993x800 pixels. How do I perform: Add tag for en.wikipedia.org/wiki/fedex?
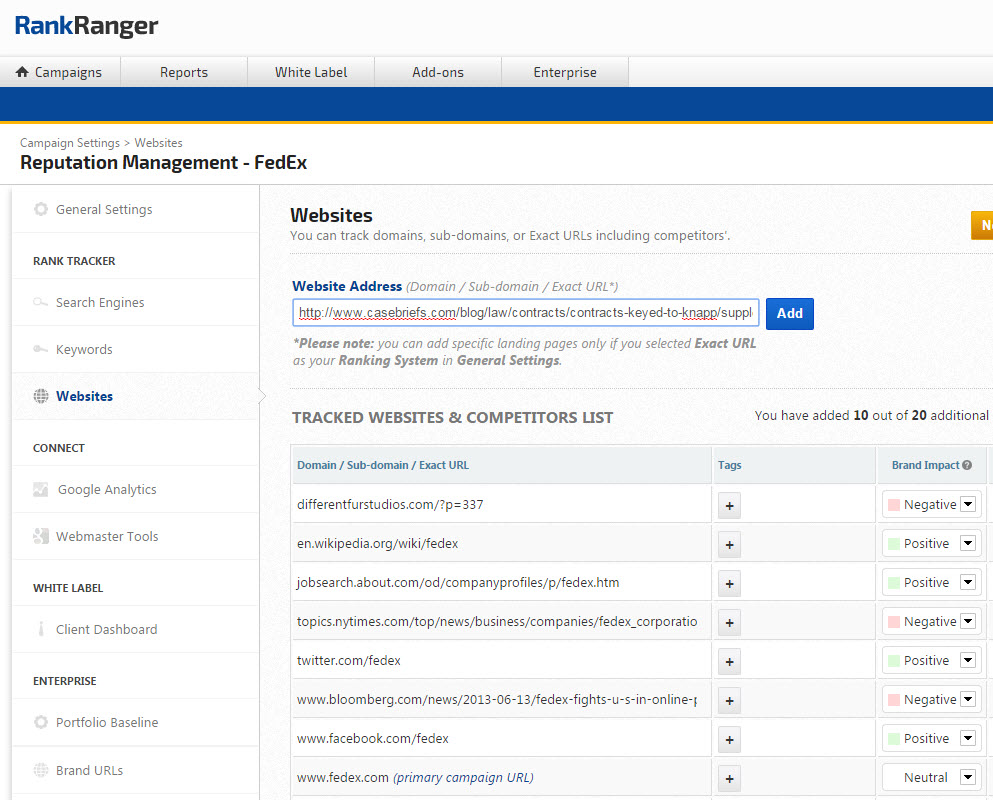point(729,544)
